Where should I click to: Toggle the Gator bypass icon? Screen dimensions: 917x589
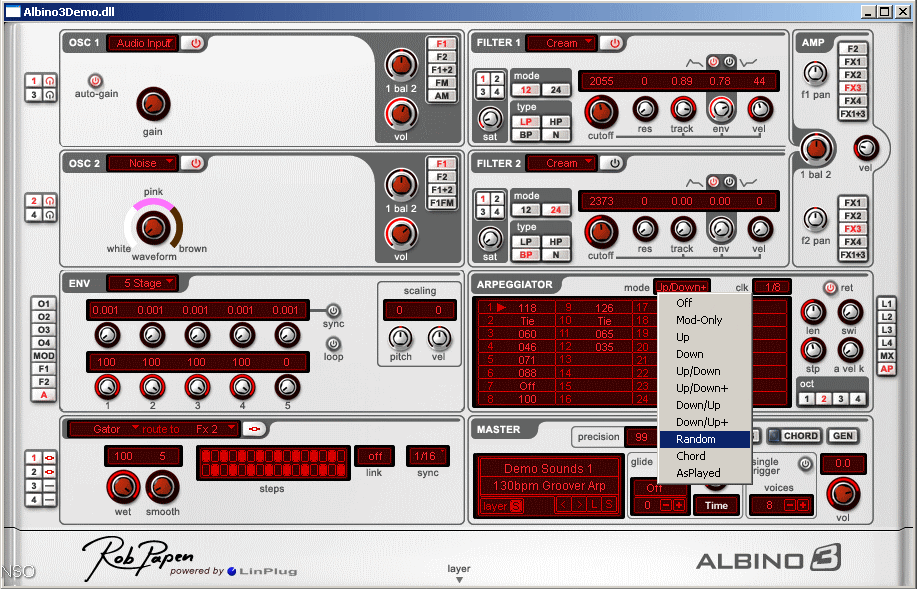coord(254,429)
